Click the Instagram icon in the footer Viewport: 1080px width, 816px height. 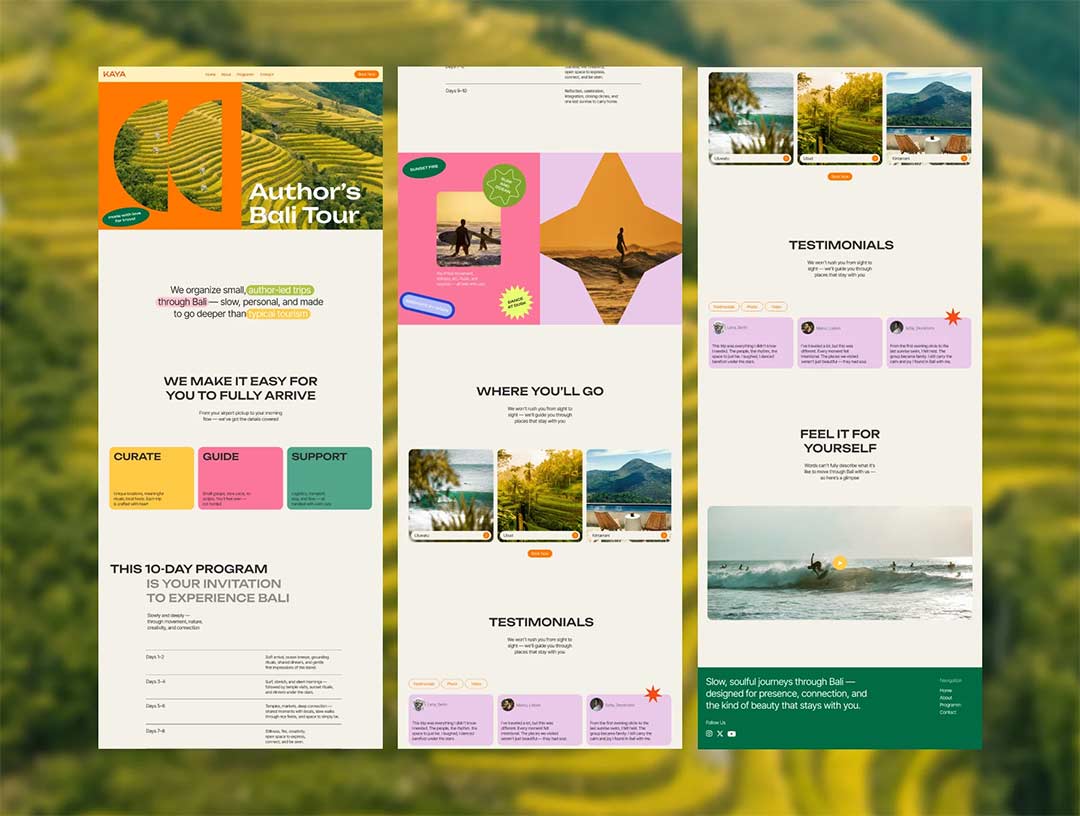pyautogui.click(x=710, y=734)
